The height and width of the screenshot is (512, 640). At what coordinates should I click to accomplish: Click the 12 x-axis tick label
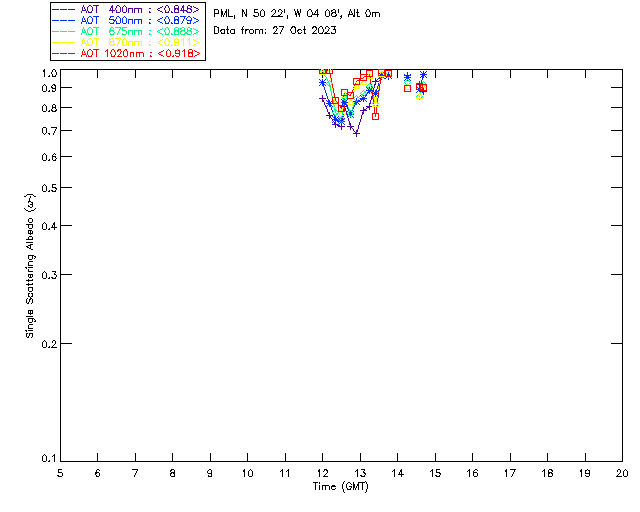click(322, 473)
